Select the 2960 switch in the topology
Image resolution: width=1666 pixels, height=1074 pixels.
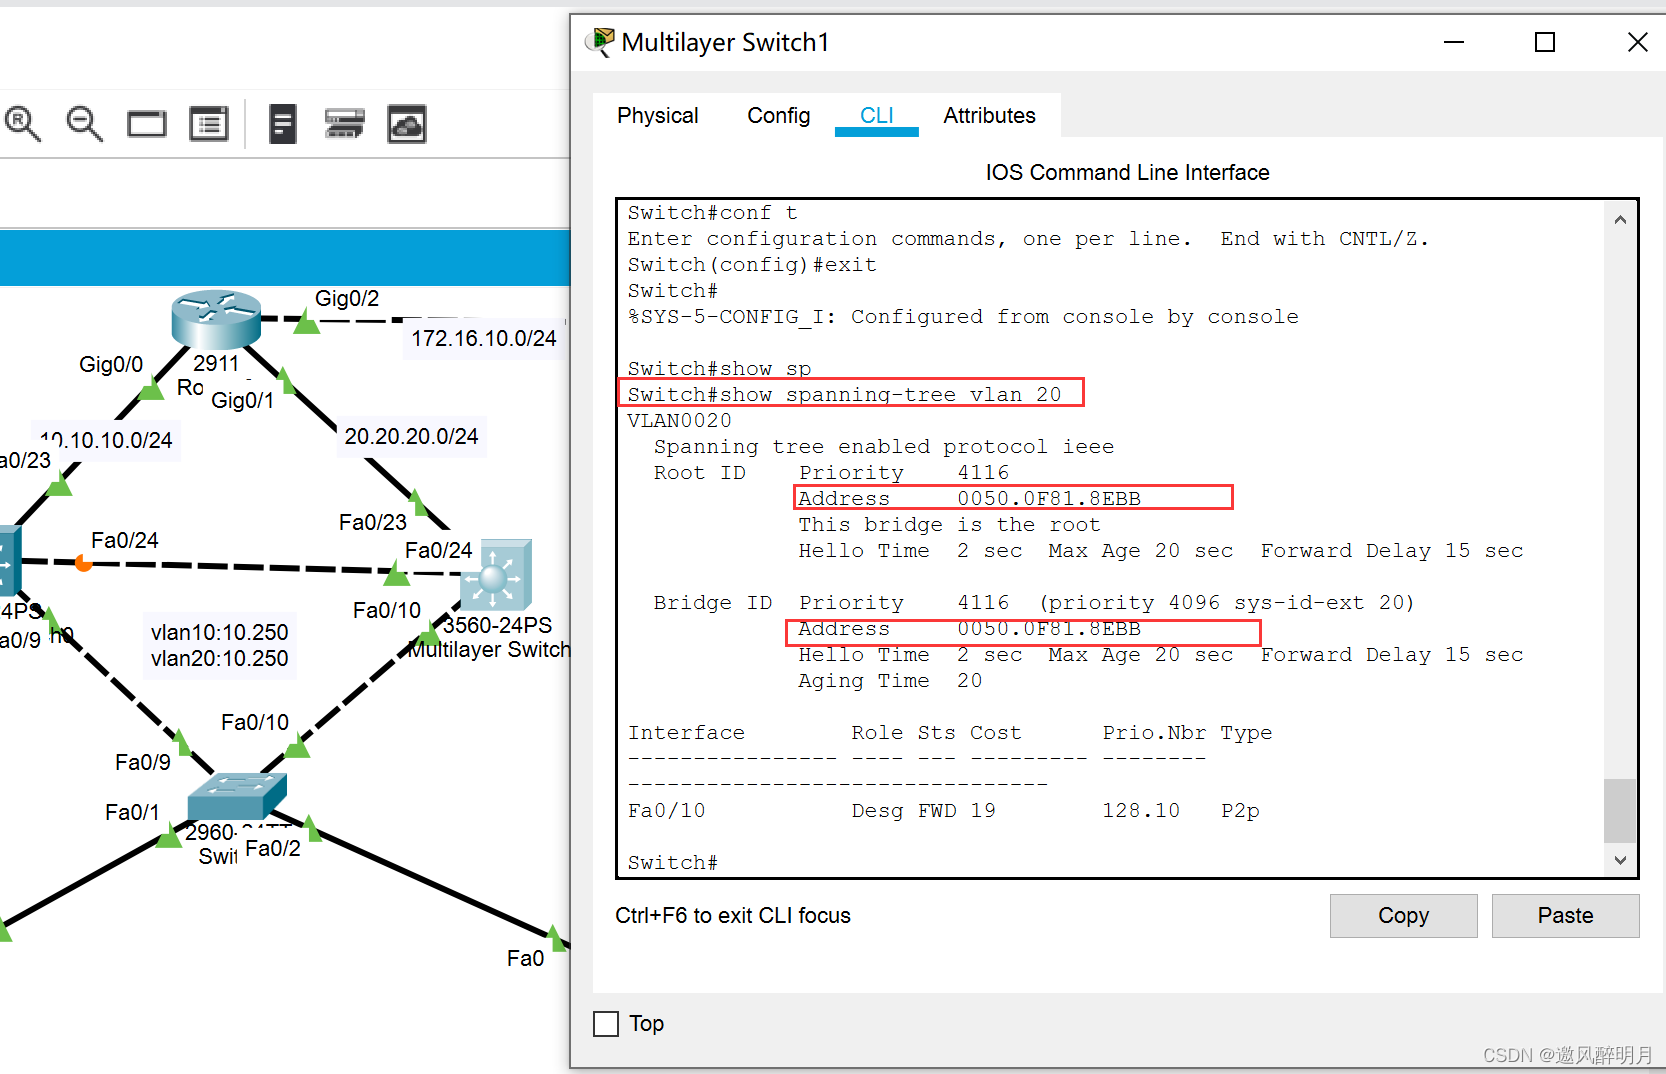[236, 796]
